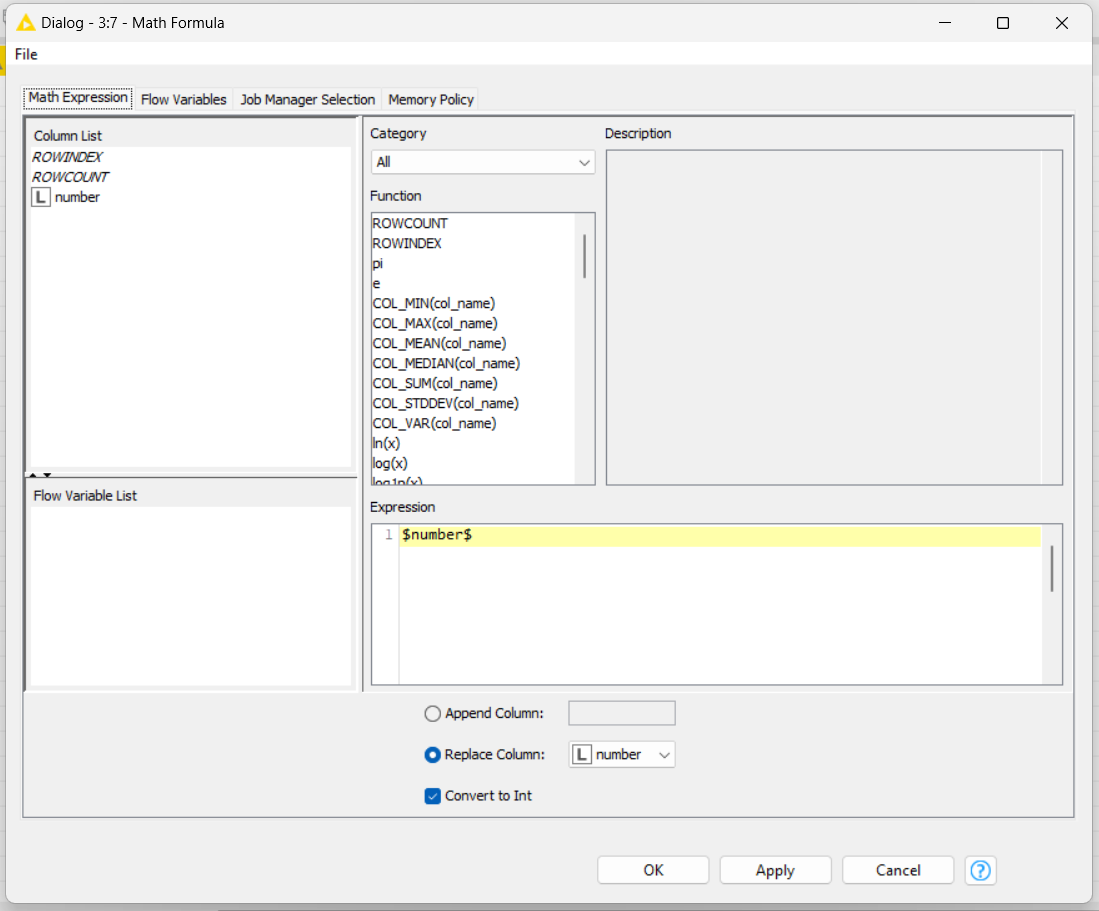Open the Replace Column number dropdown
Viewport: 1099px width, 911px height.
click(622, 755)
